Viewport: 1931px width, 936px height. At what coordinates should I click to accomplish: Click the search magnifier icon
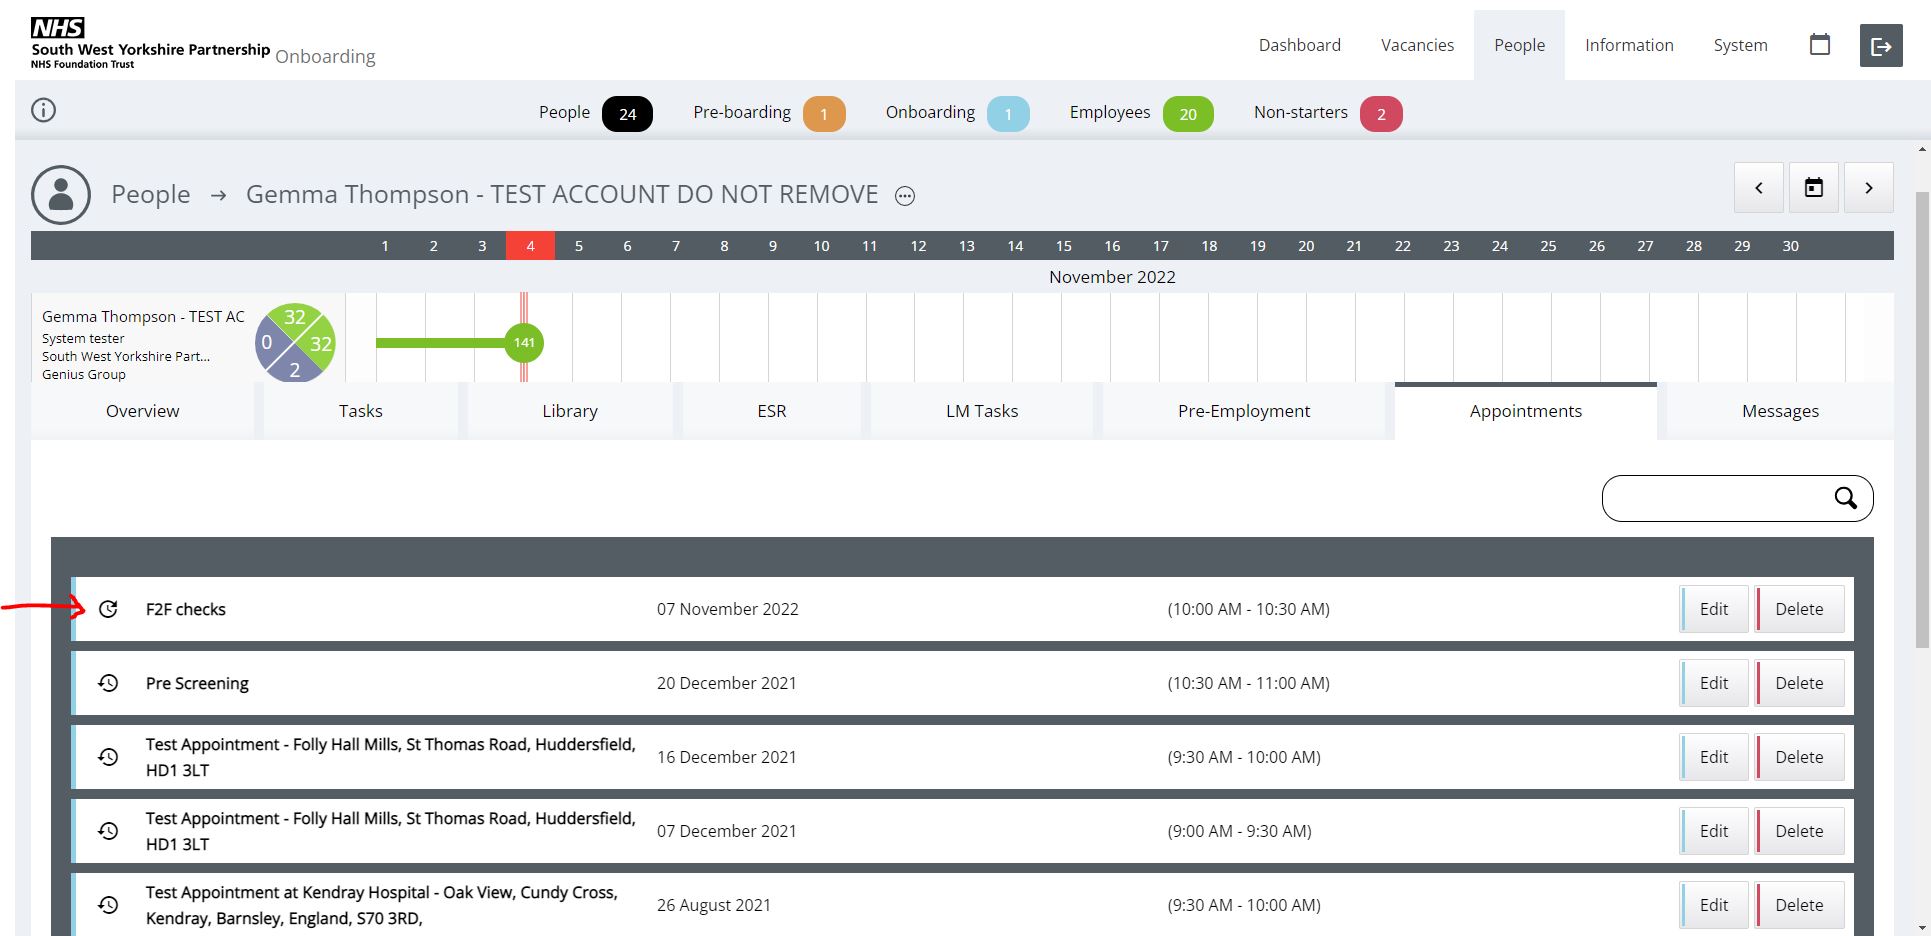(x=1845, y=498)
